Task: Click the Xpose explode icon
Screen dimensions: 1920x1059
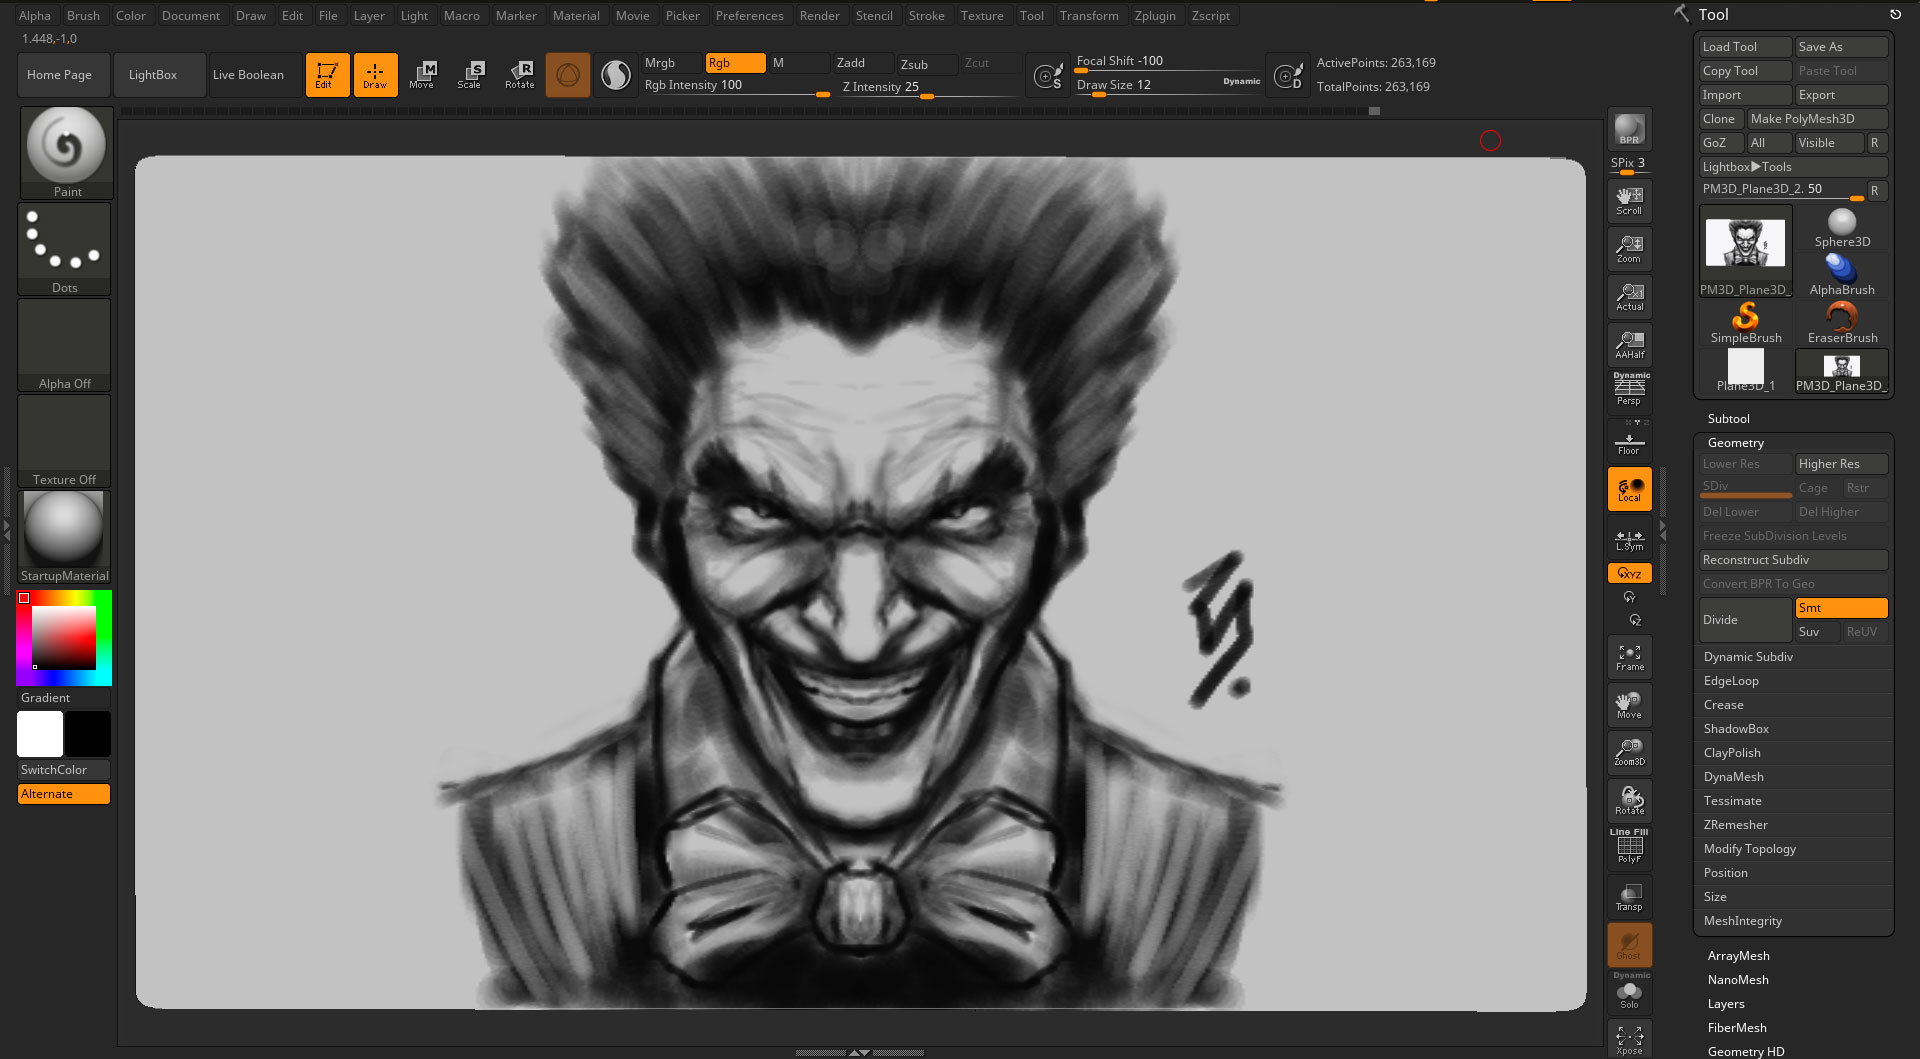Action: pyautogui.click(x=1629, y=1040)
